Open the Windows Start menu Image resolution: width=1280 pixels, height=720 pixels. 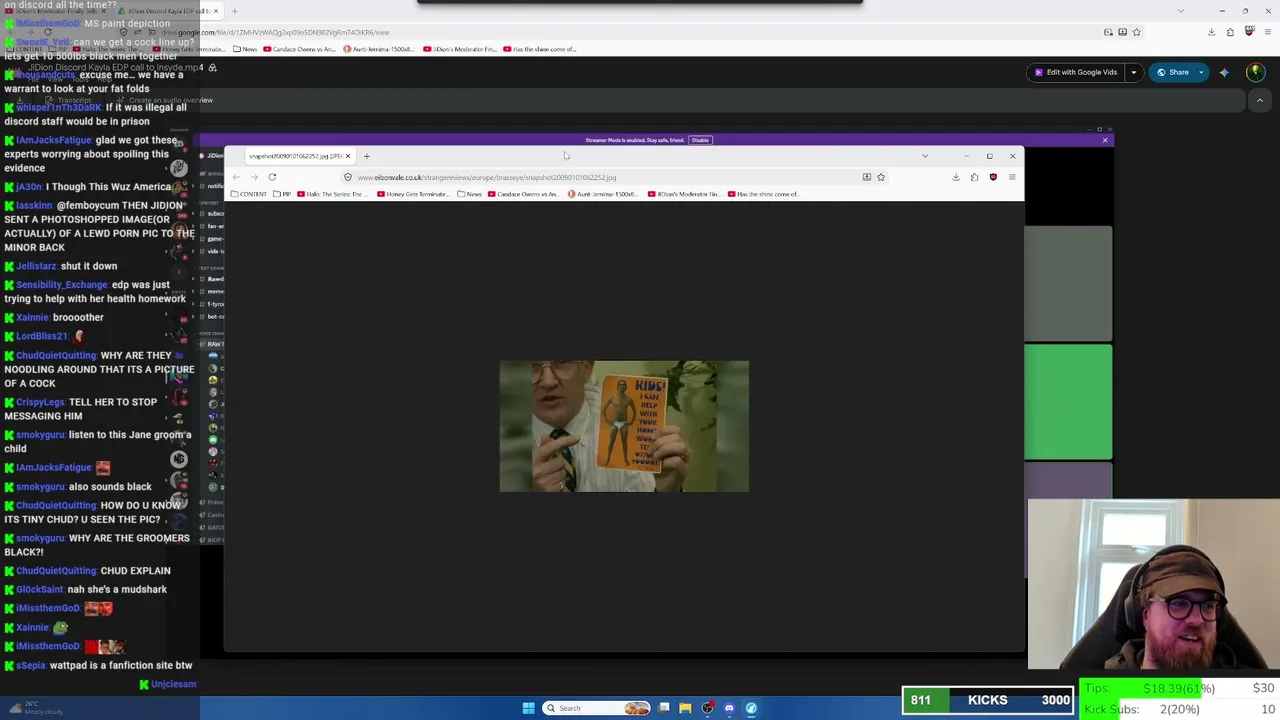click(x=528, y=708)
